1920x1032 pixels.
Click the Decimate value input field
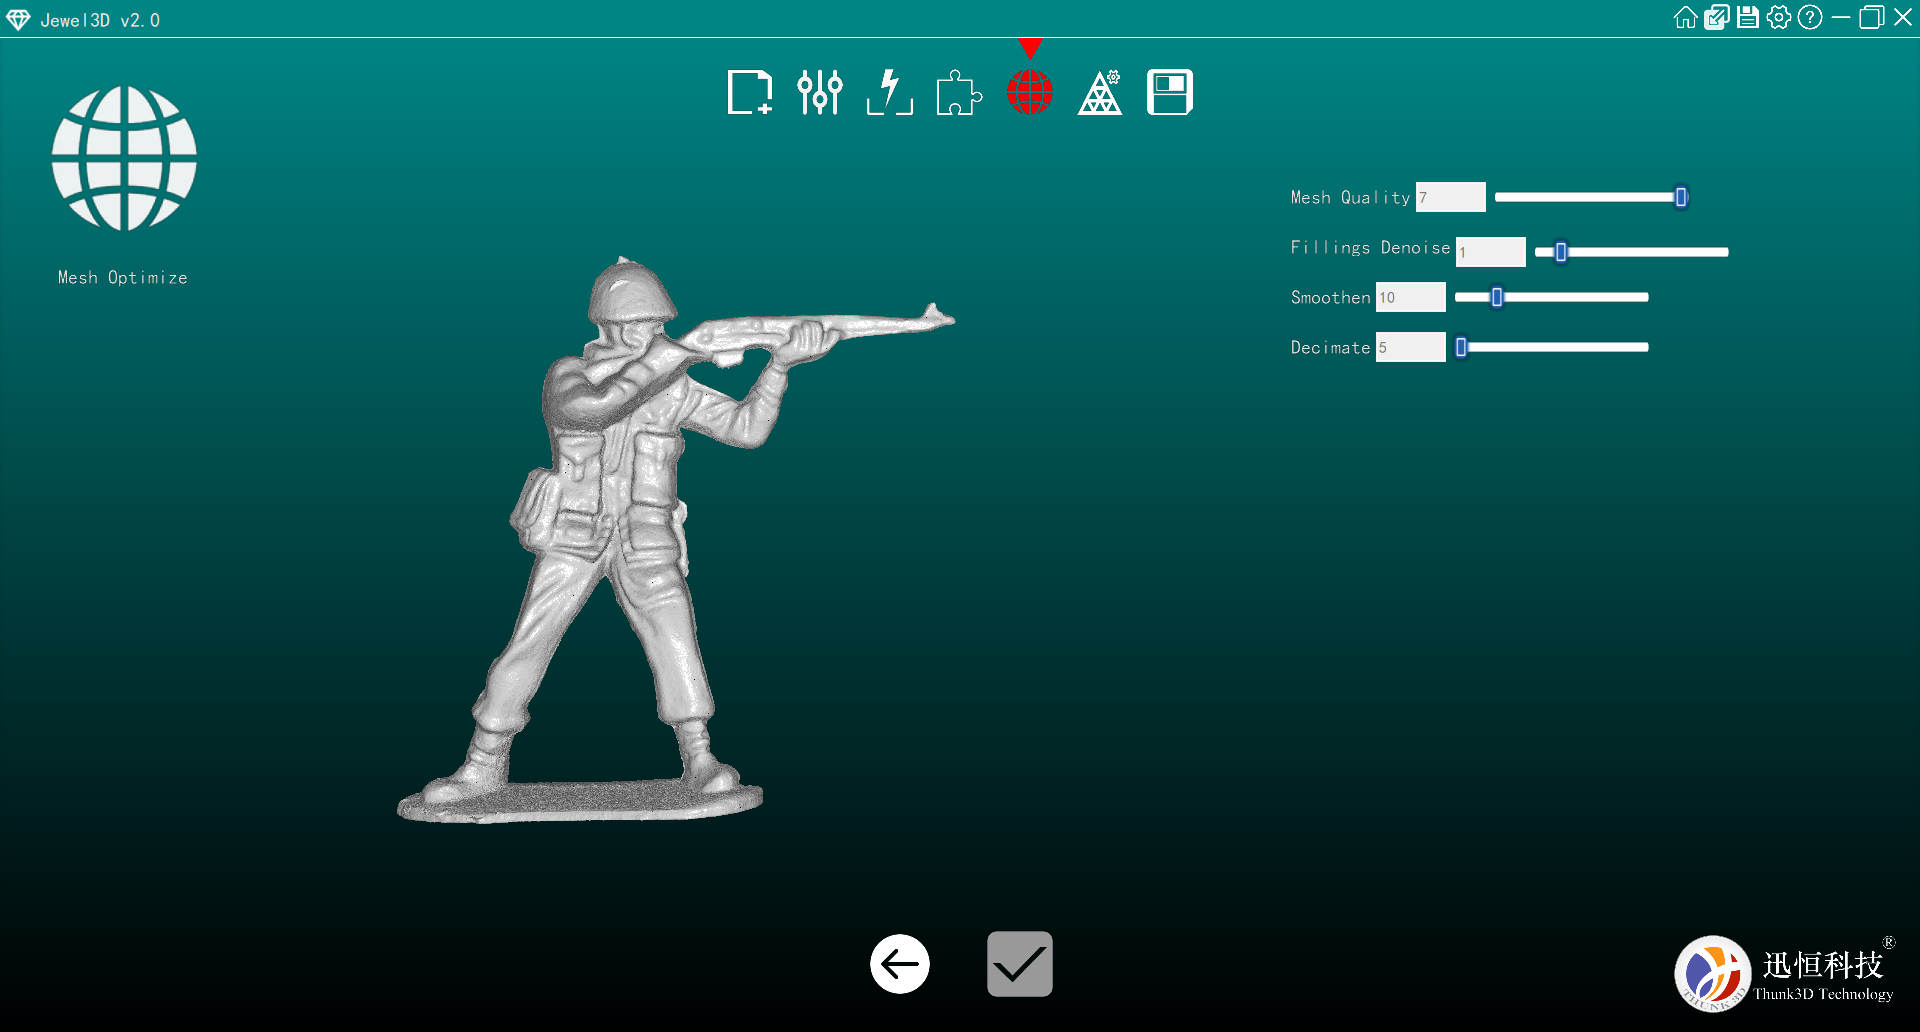click(1410, 347)
